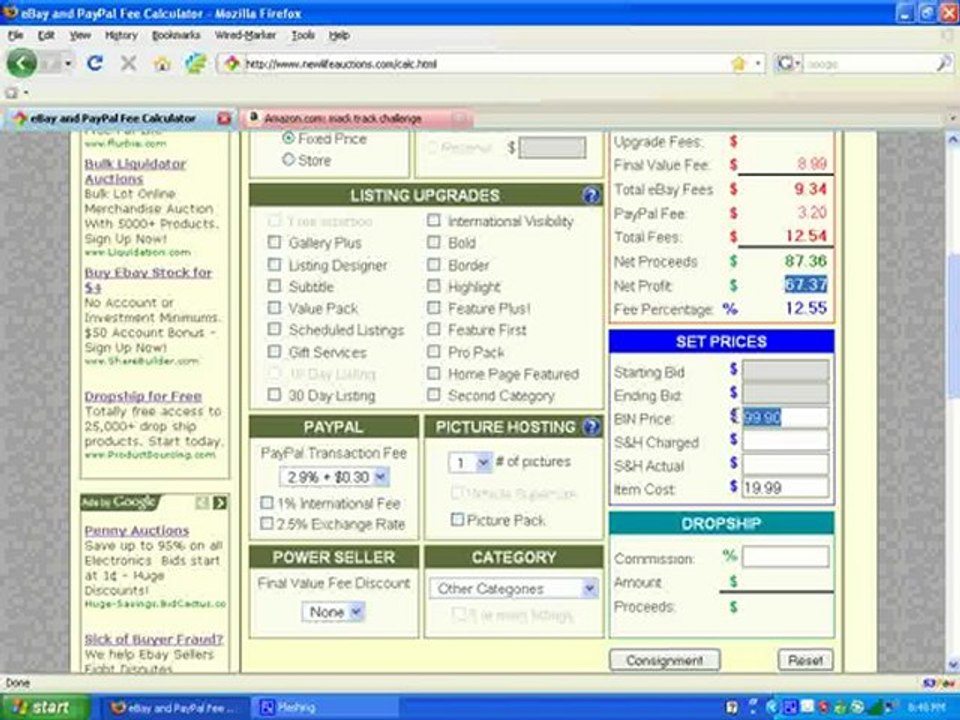Open the Picture Hosting help question-mark icon
This screenshot has height=720, width=960.
coord(591,427)
